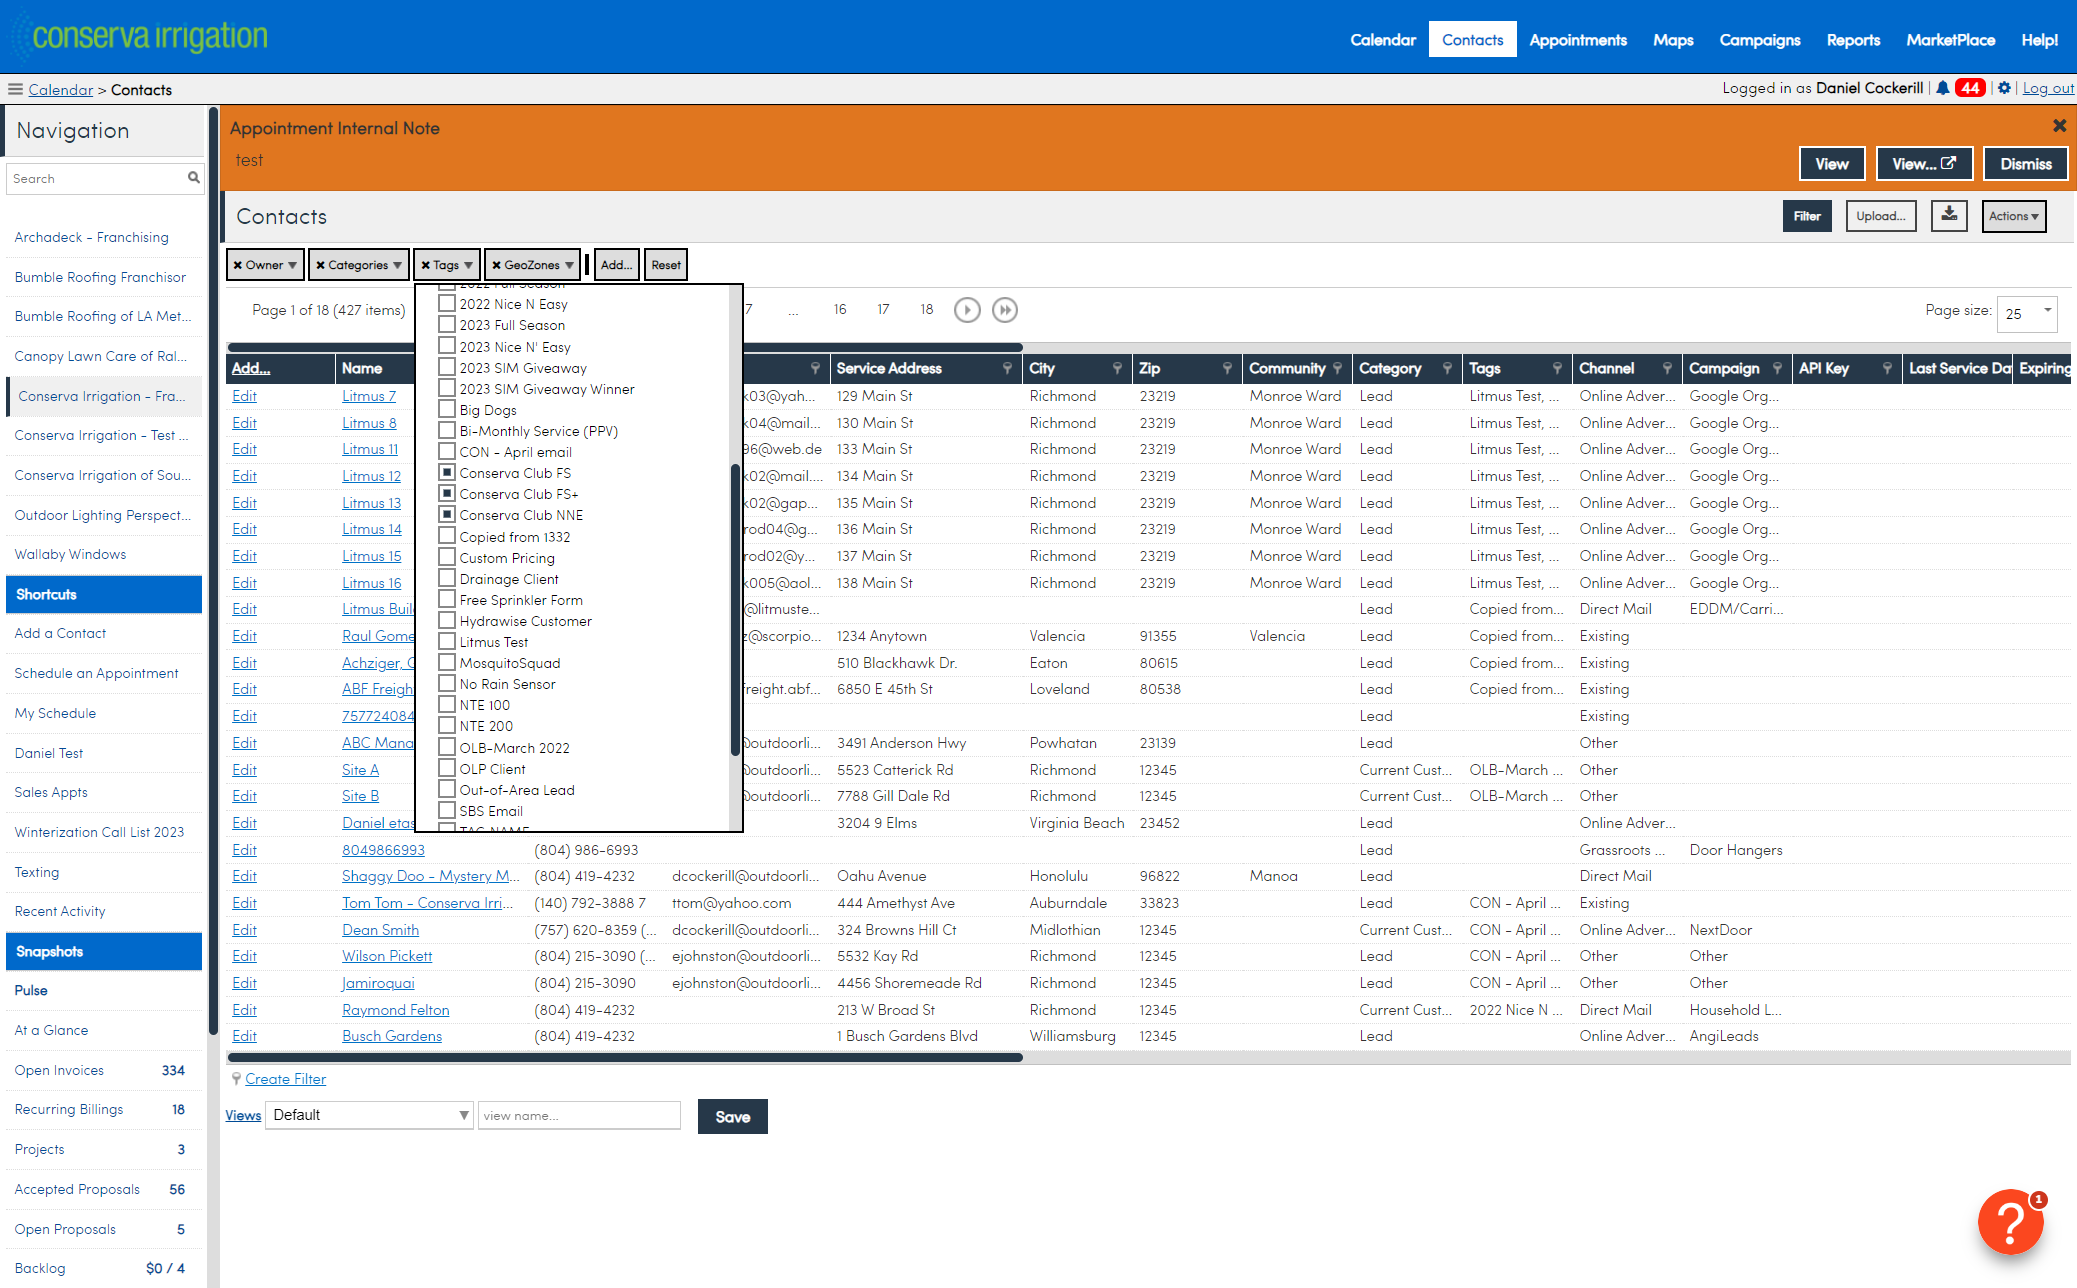Click the Filter button in Contacts header
The width and height of the screenshot is (2077, 1288).
pos(1807,216)
